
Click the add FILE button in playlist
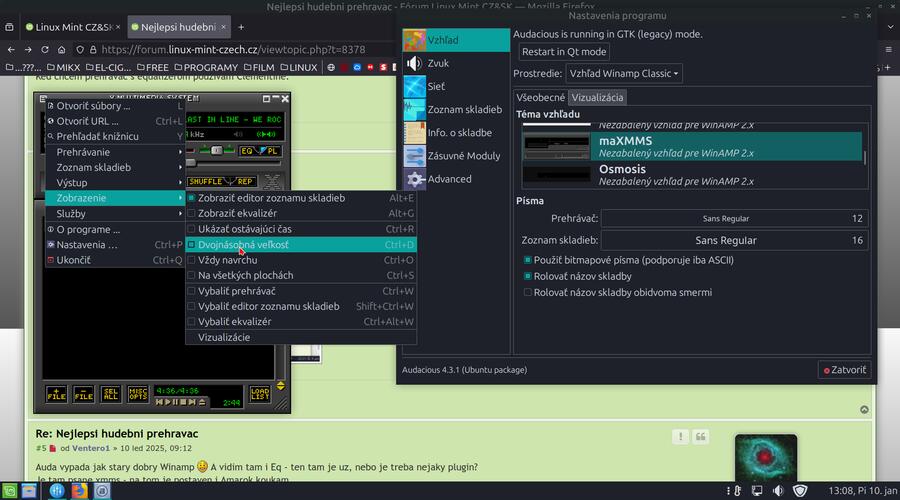coord(57,394)
